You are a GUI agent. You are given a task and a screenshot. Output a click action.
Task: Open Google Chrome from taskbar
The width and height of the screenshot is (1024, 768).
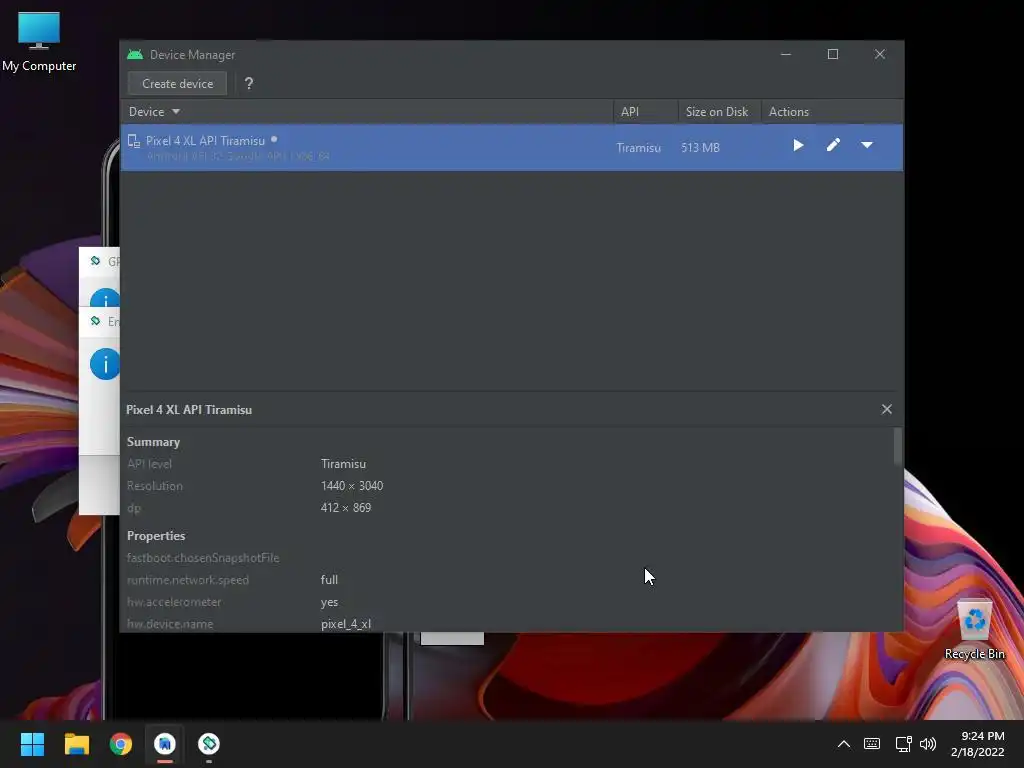tap(121, 744)
